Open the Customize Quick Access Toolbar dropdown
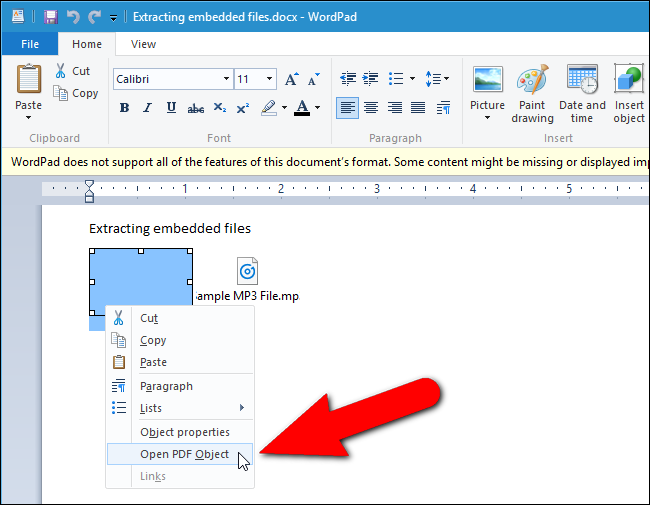Viewport: 650px width, 505px height. click(x=113, y=18)
